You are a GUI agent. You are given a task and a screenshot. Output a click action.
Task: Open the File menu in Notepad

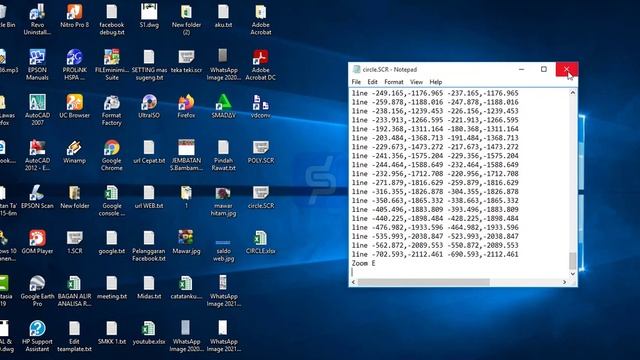(356, 82)
